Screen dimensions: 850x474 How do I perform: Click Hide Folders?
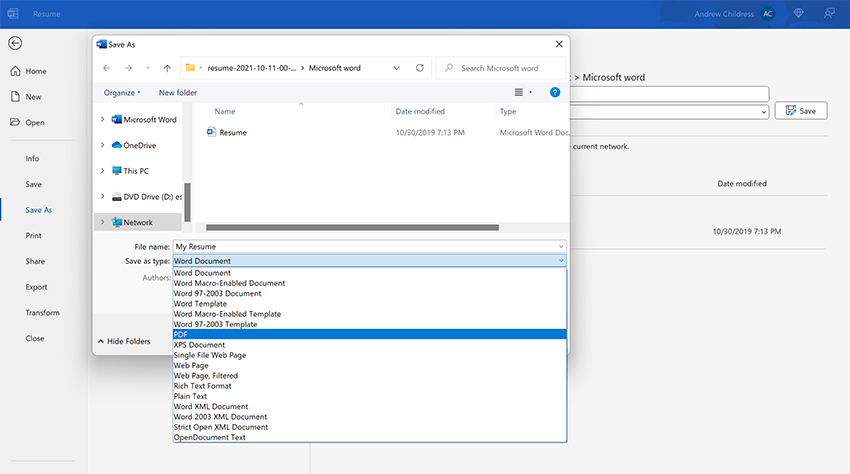click(124, 341)
